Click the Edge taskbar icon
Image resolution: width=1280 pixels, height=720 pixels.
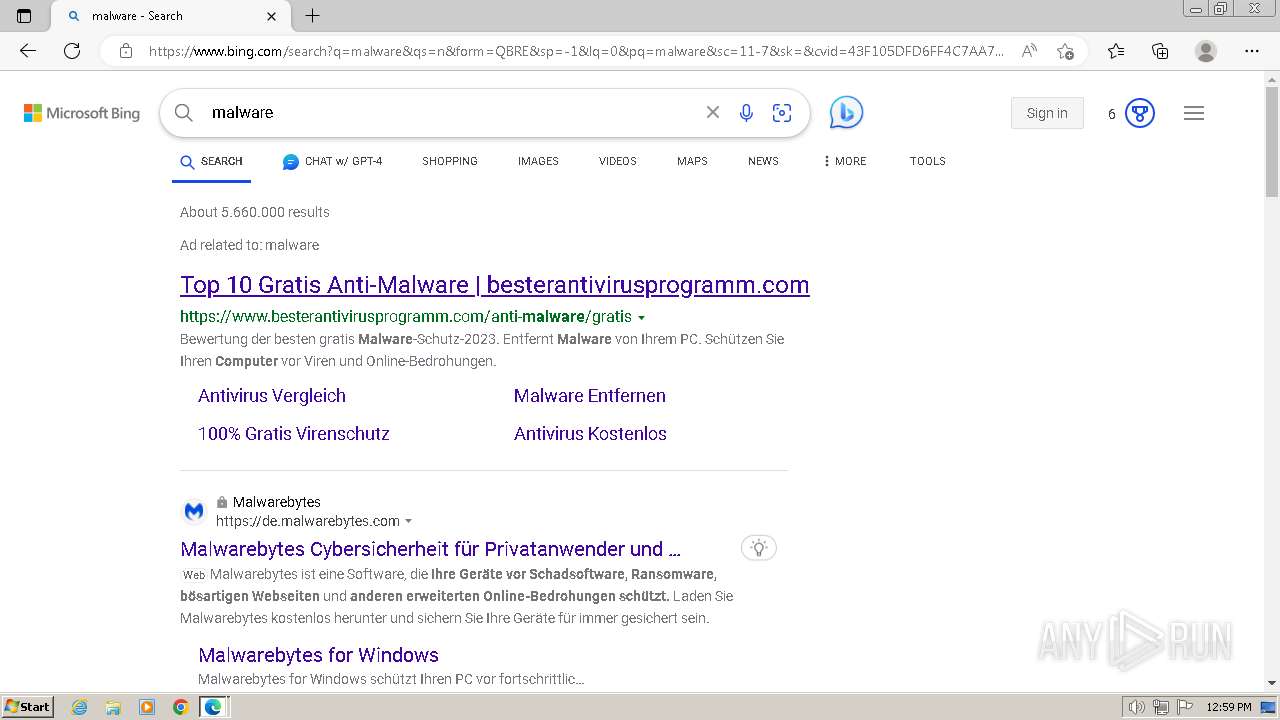click(x=213, y=707)
